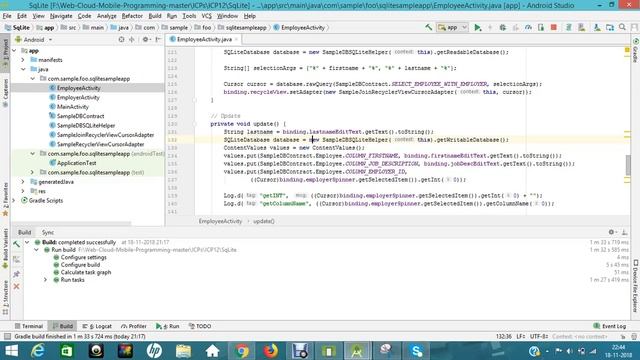640x360 pixels.
Task: Open the Event Log
Action: point(609,326)
